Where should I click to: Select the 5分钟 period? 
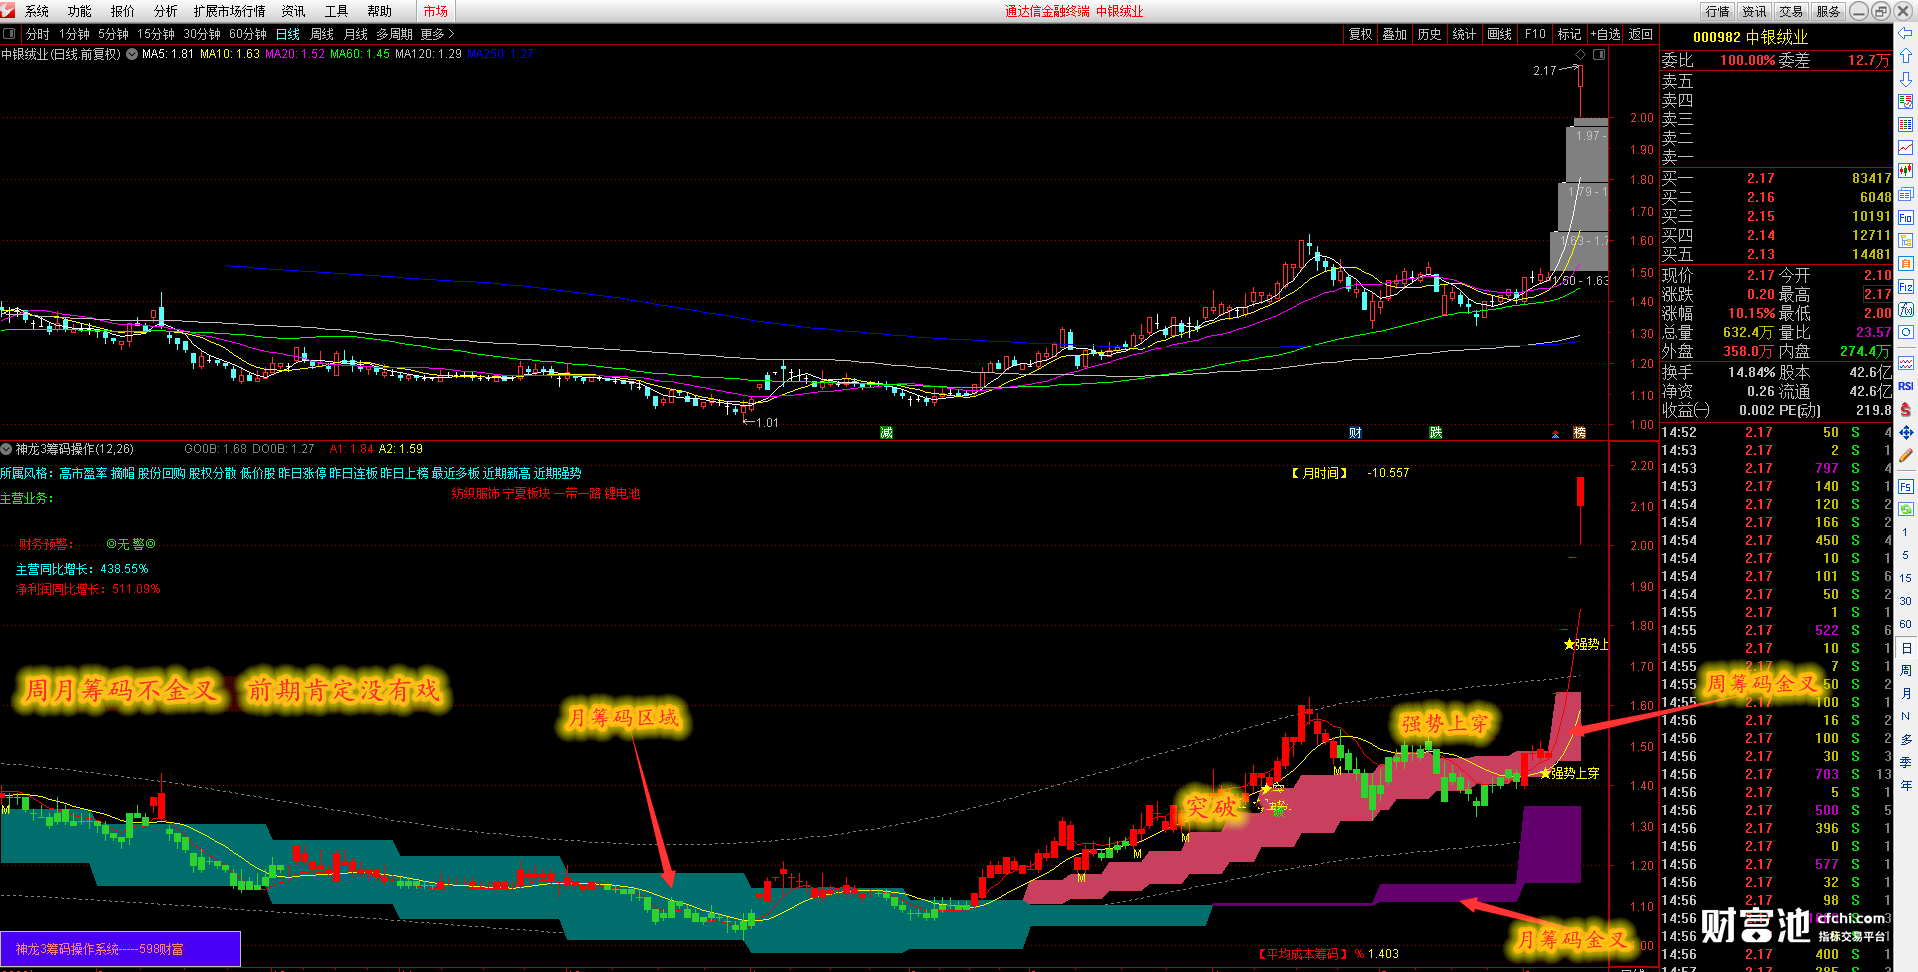113,34
